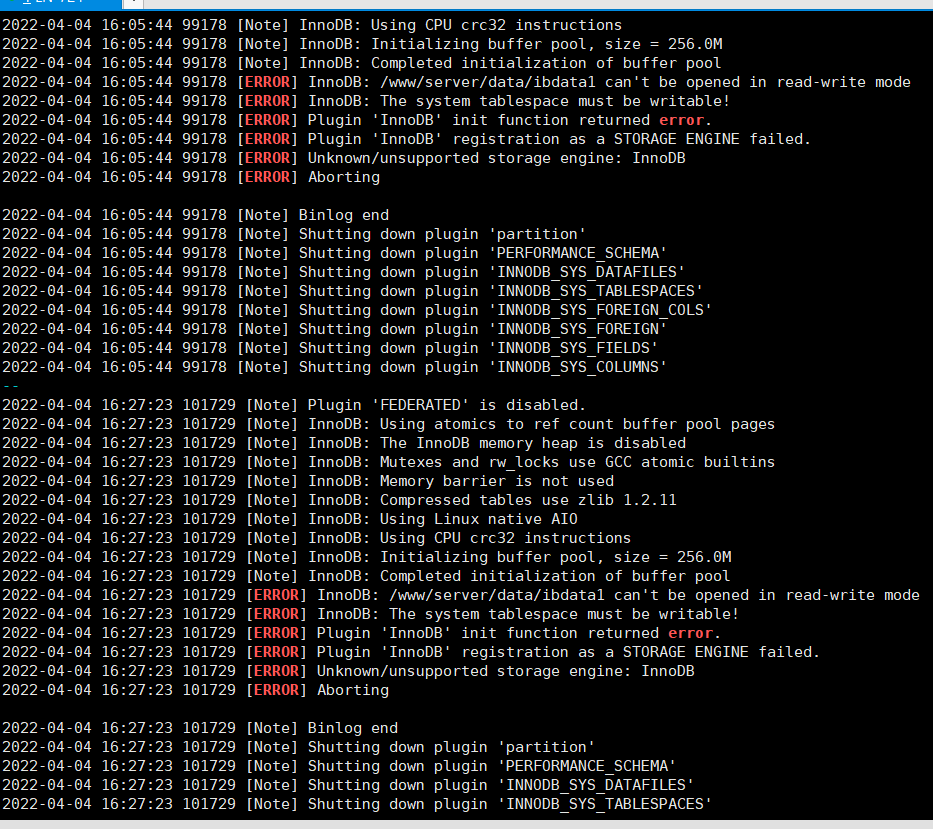This screenshot has height=829, width=933.
Task: Click the 16:05:44 'Using CPU crc32 instructions' line
Action: 312,25
